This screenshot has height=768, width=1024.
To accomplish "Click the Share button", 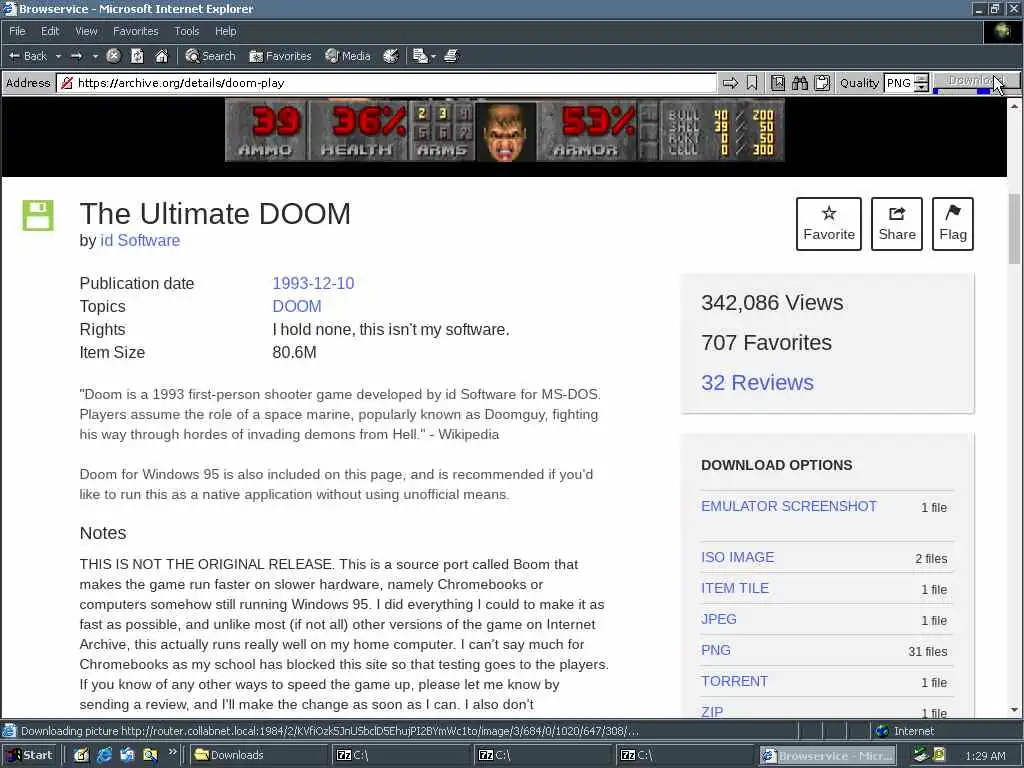I will point(897,224).
